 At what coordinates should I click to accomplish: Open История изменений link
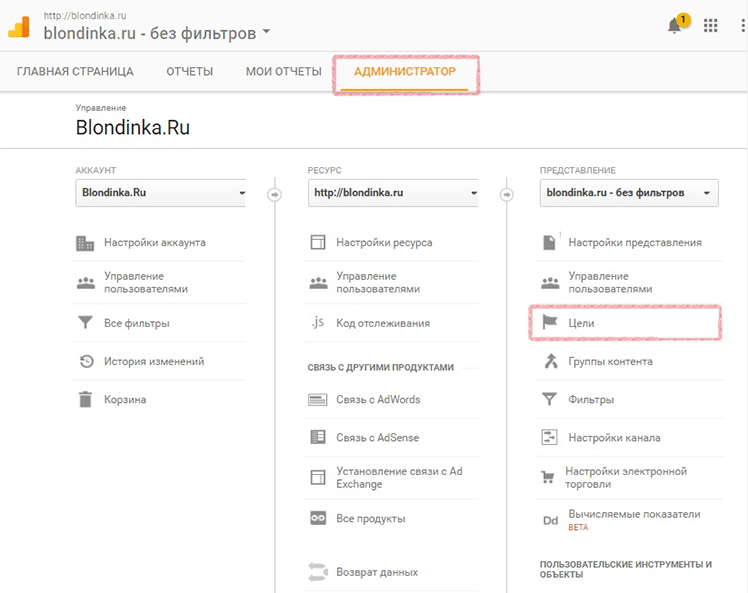[154, 361]
